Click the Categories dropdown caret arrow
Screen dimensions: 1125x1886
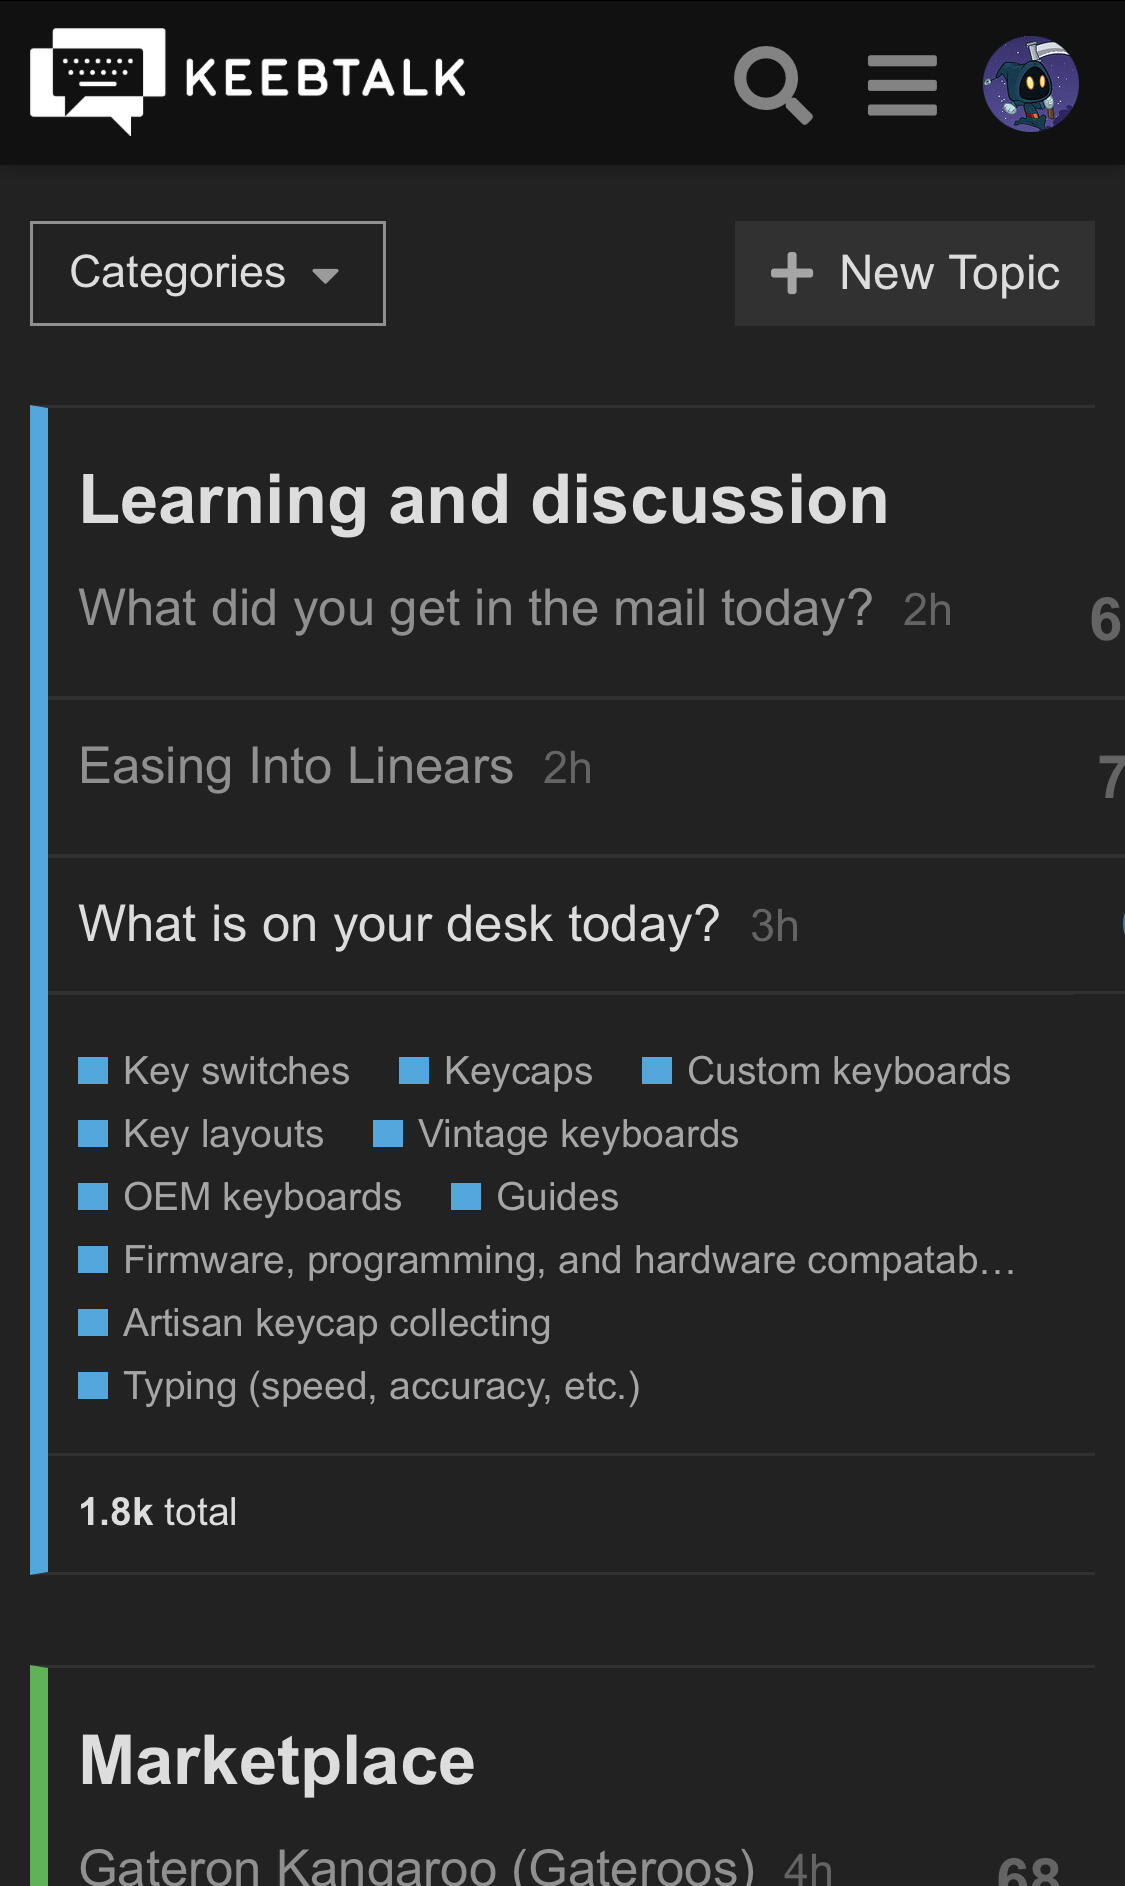(x=325, y=276)
